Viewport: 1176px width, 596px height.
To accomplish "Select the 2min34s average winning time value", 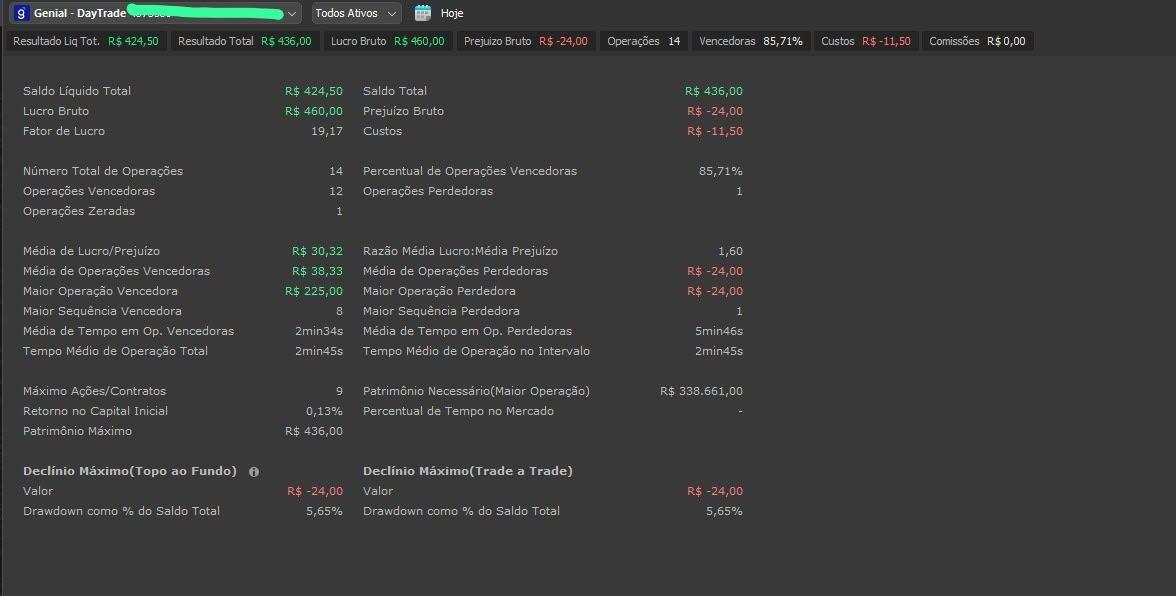I will (x=320, y=331).
